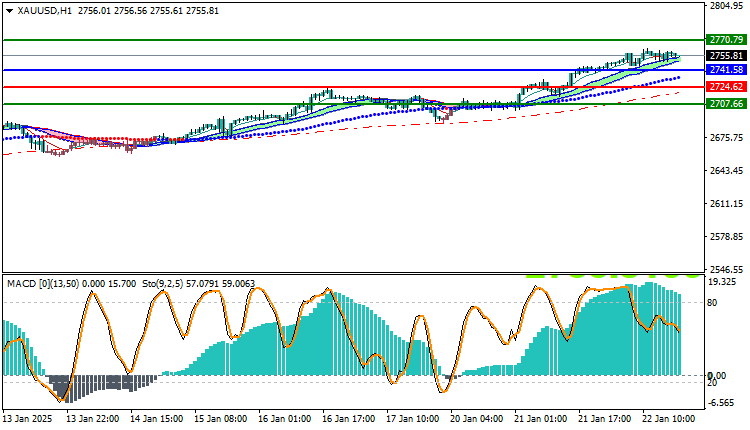Click the Sto(9,2,5) indicator label

(163, 284)
